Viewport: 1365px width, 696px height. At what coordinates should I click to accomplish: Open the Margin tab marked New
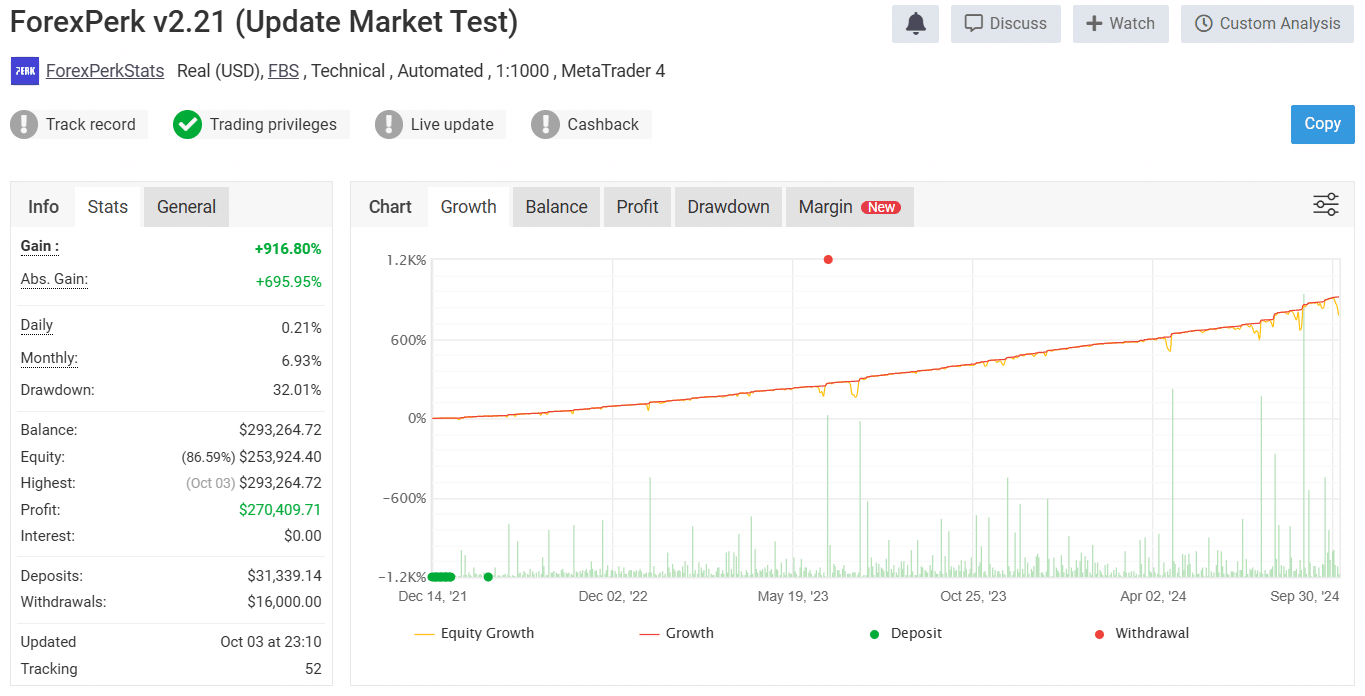848,207
